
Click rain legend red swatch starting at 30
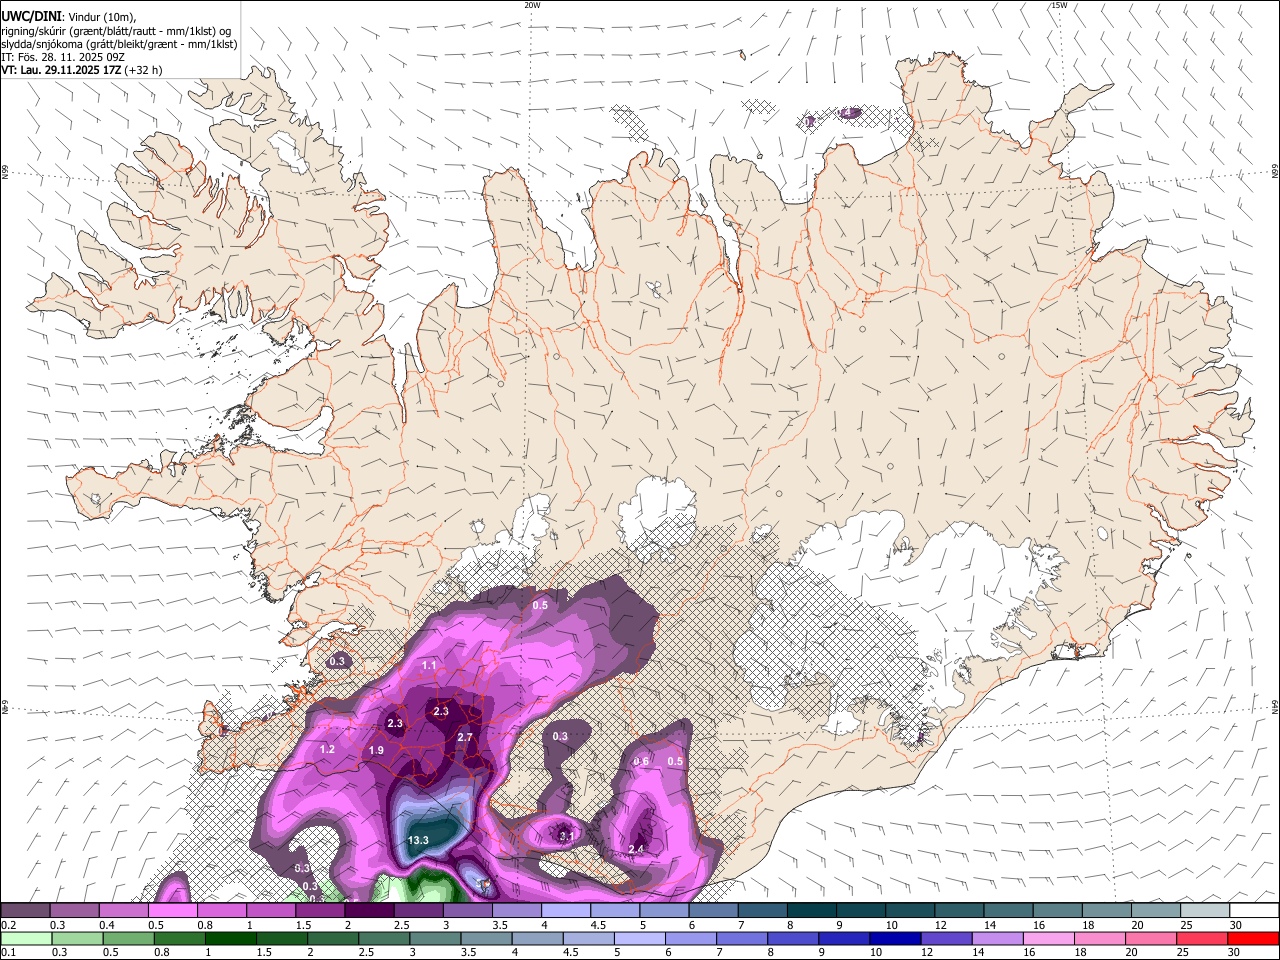point(1253,938)
